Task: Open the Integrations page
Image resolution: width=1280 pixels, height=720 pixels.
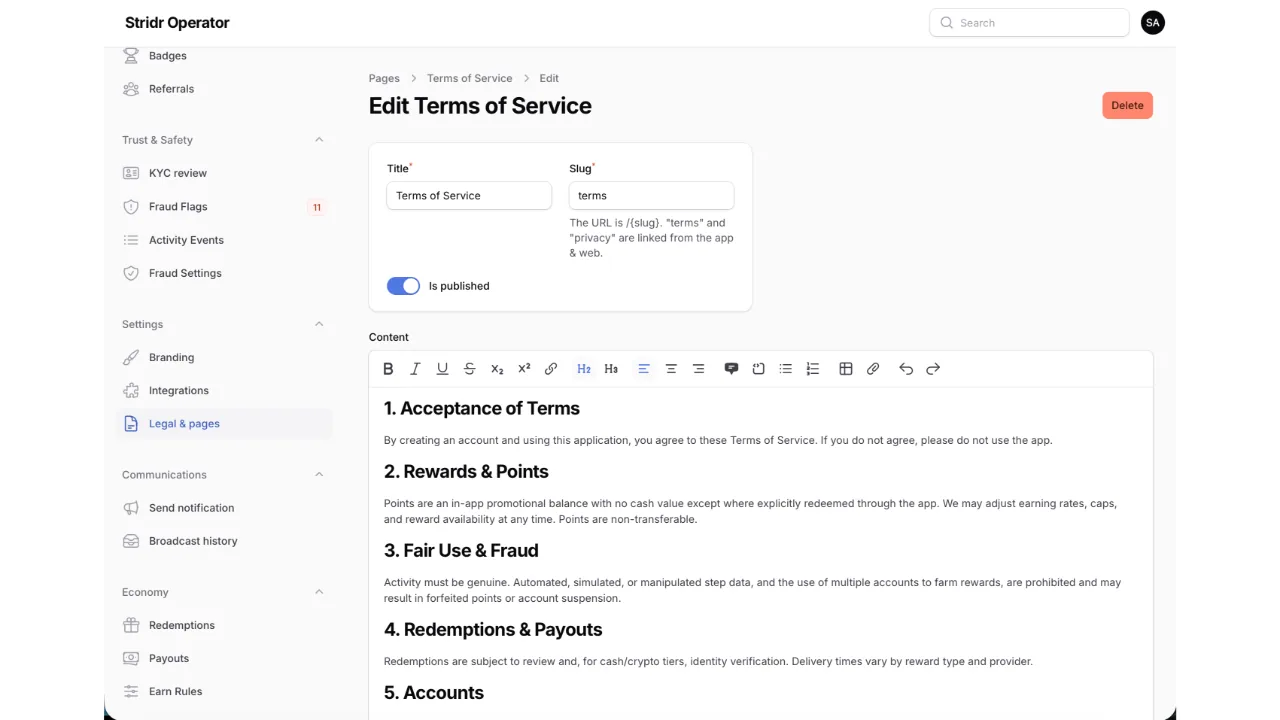Action: (x=224, y=390)
